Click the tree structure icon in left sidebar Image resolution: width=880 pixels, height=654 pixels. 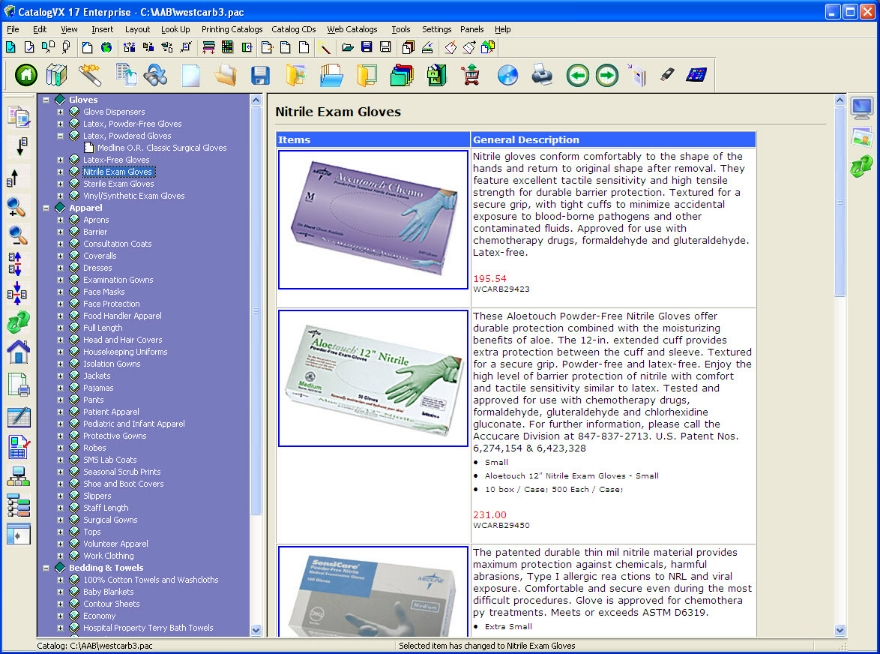tap(18, 505)
